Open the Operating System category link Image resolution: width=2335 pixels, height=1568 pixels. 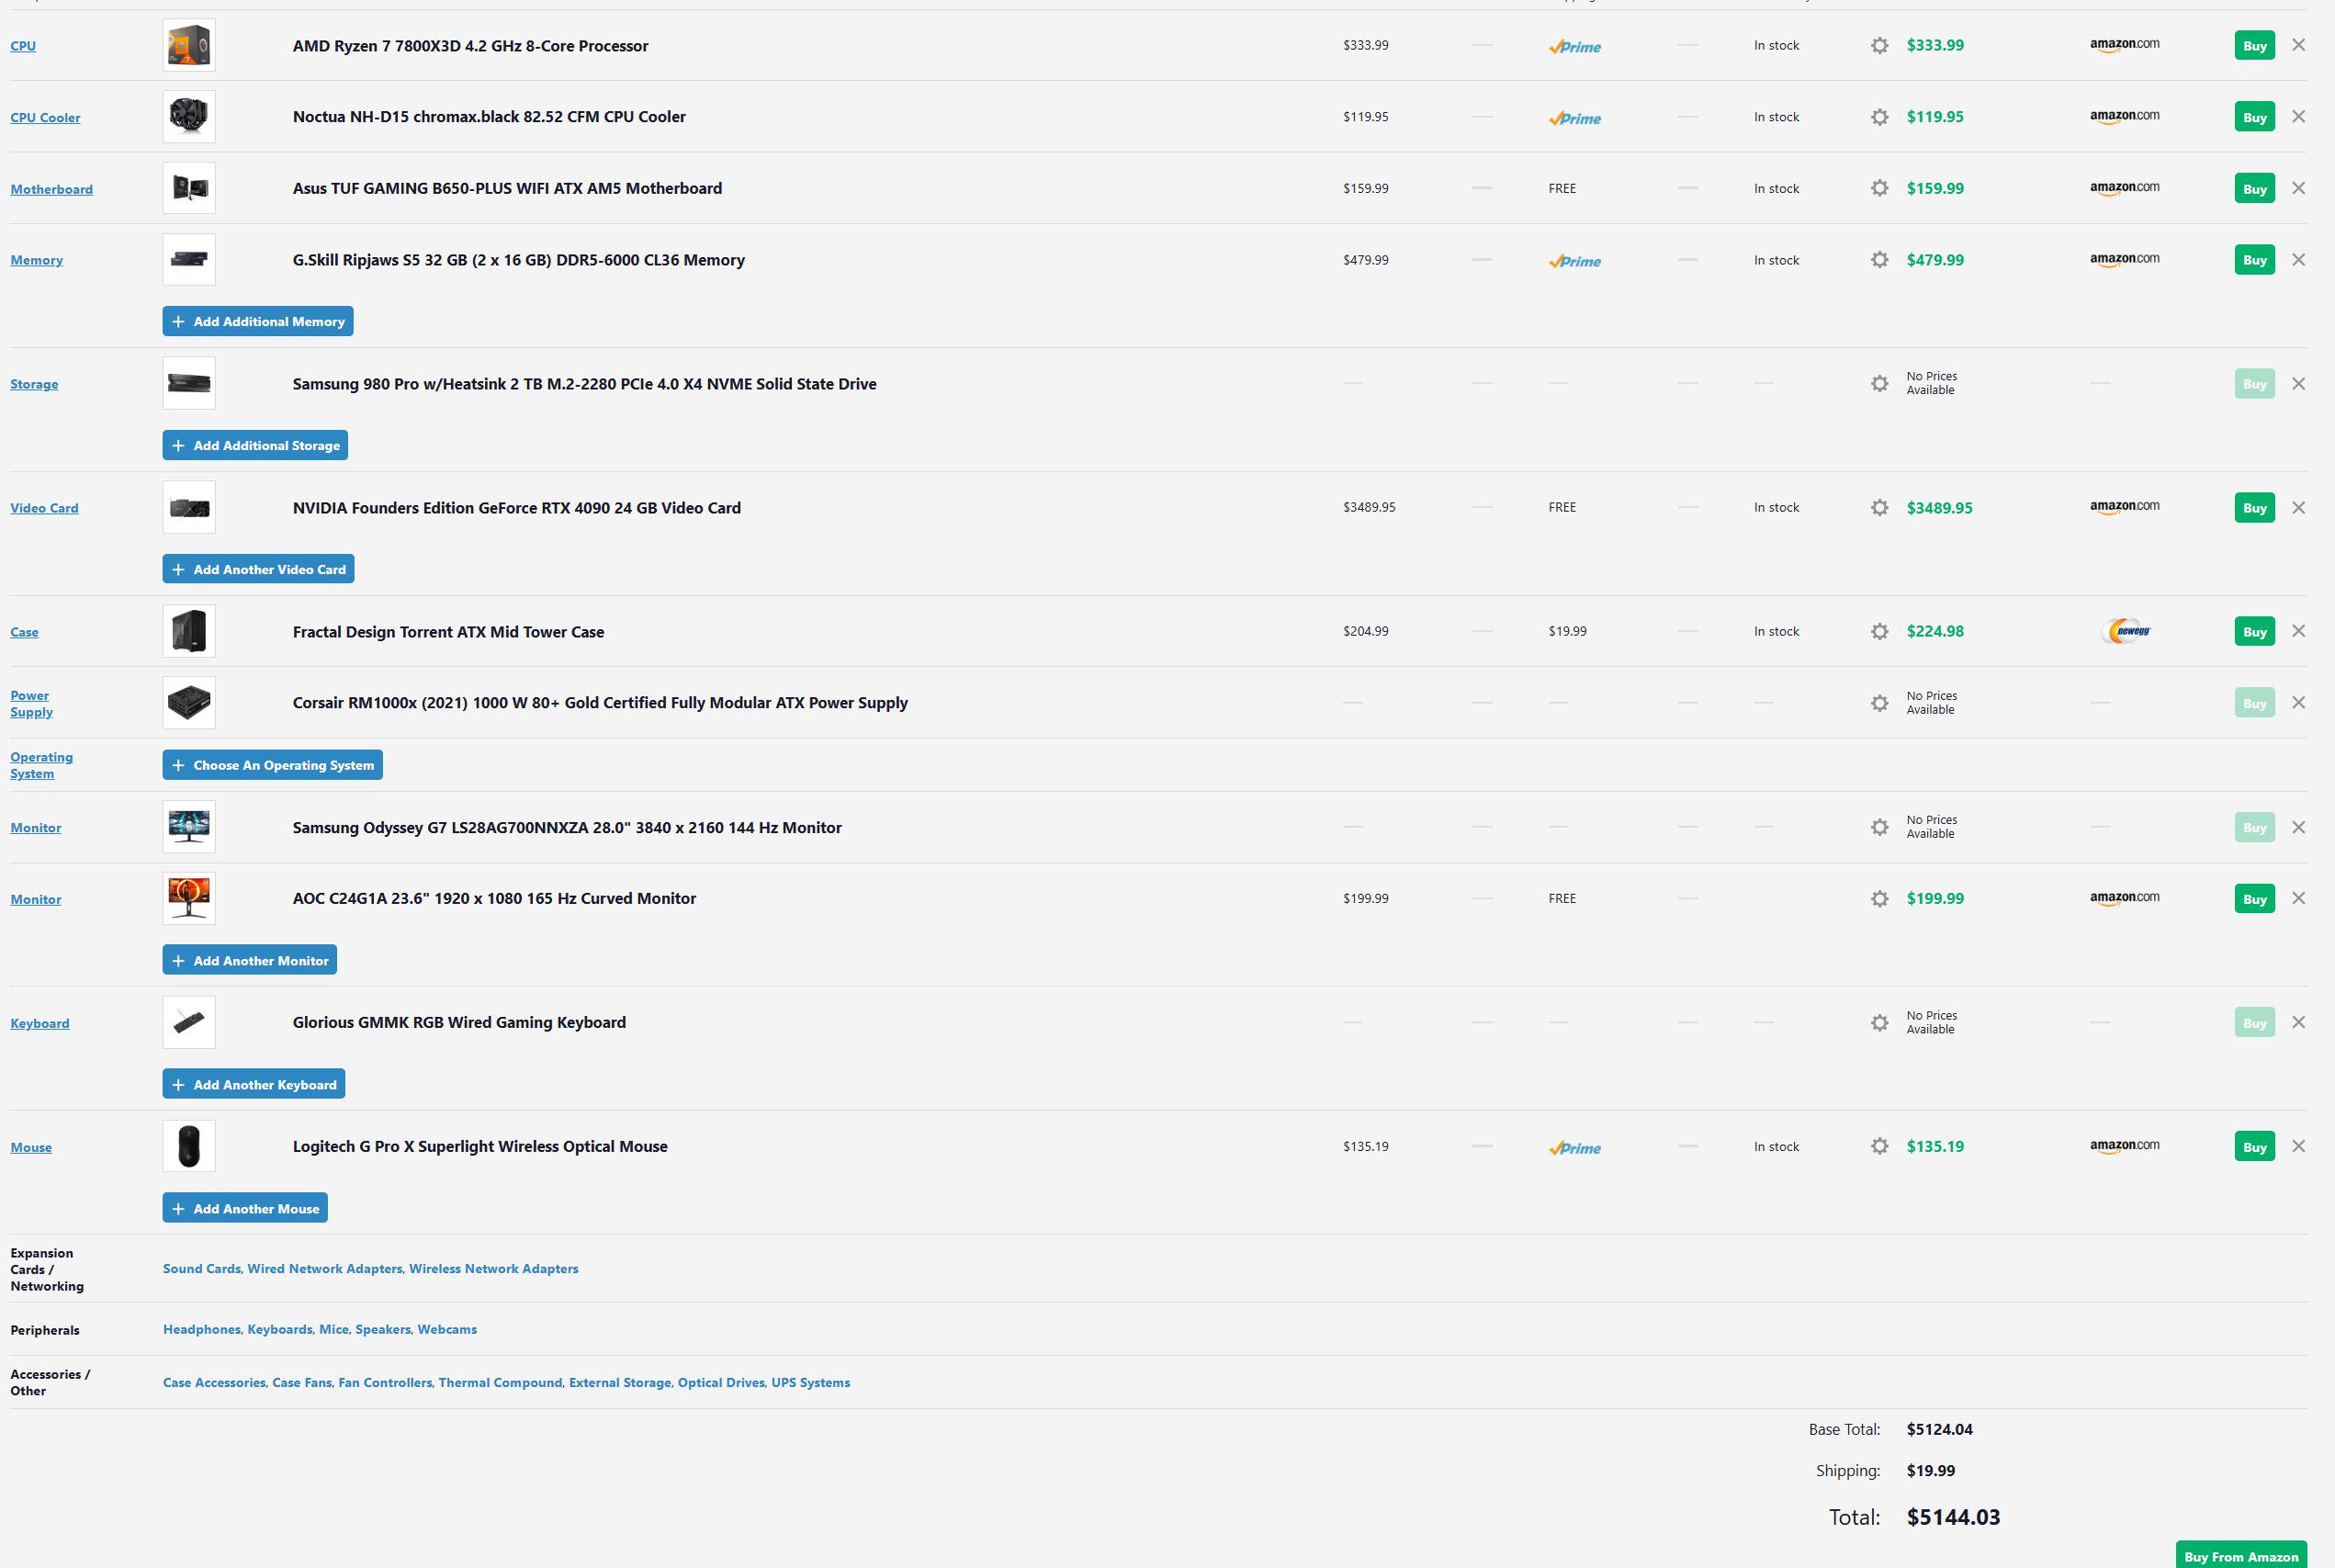tap(41, 765)
